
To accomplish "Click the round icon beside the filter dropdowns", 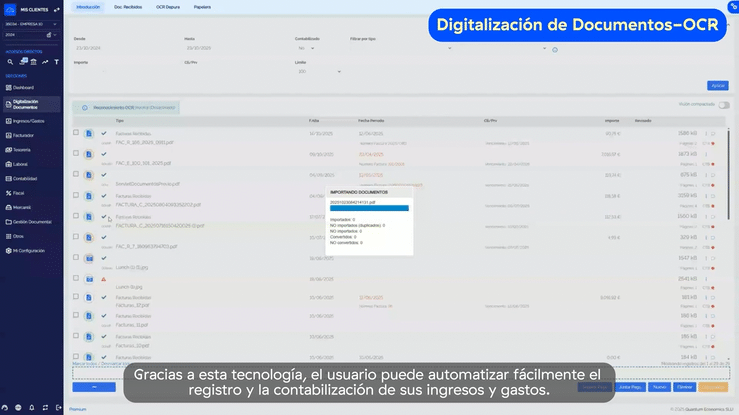I will point(555,49).
